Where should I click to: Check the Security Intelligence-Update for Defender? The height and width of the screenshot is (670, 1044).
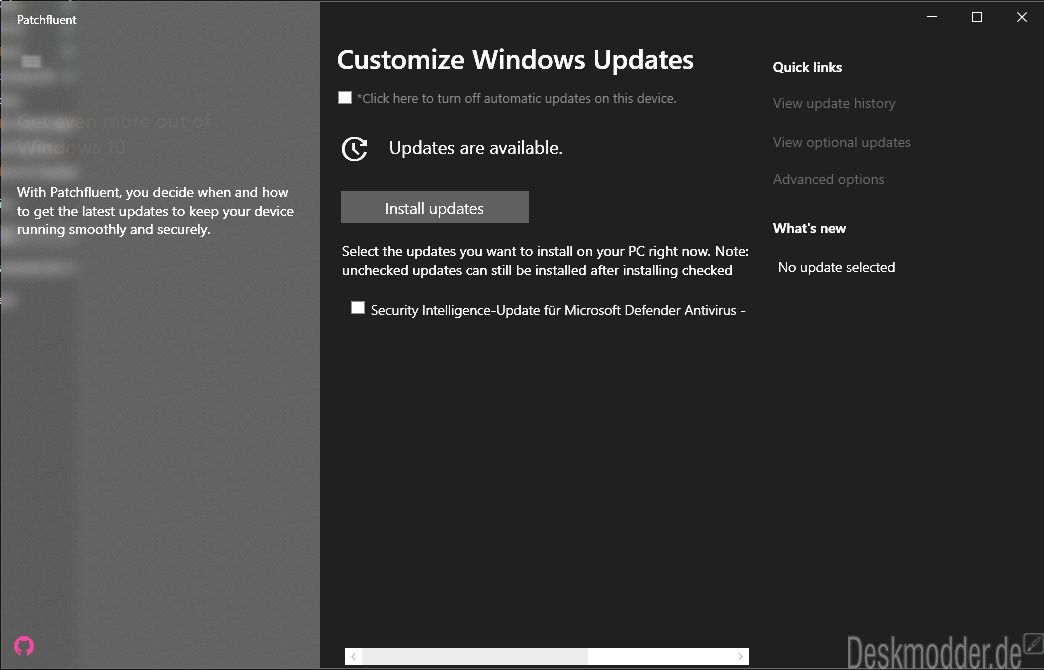click(358, 308)
